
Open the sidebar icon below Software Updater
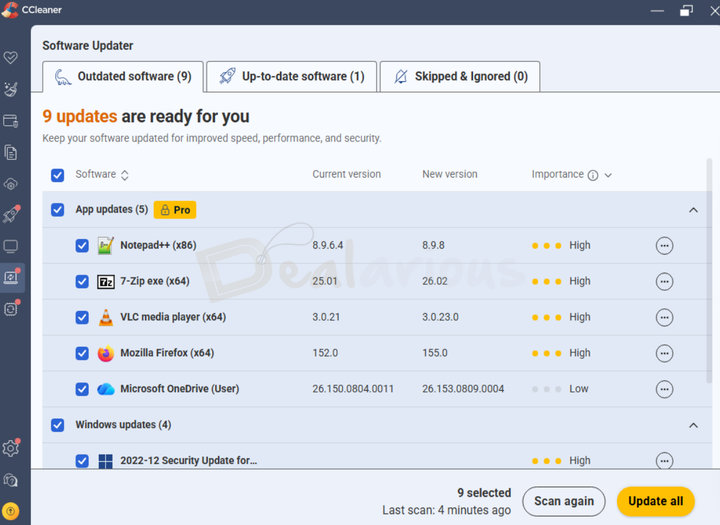tap(11, 308)
